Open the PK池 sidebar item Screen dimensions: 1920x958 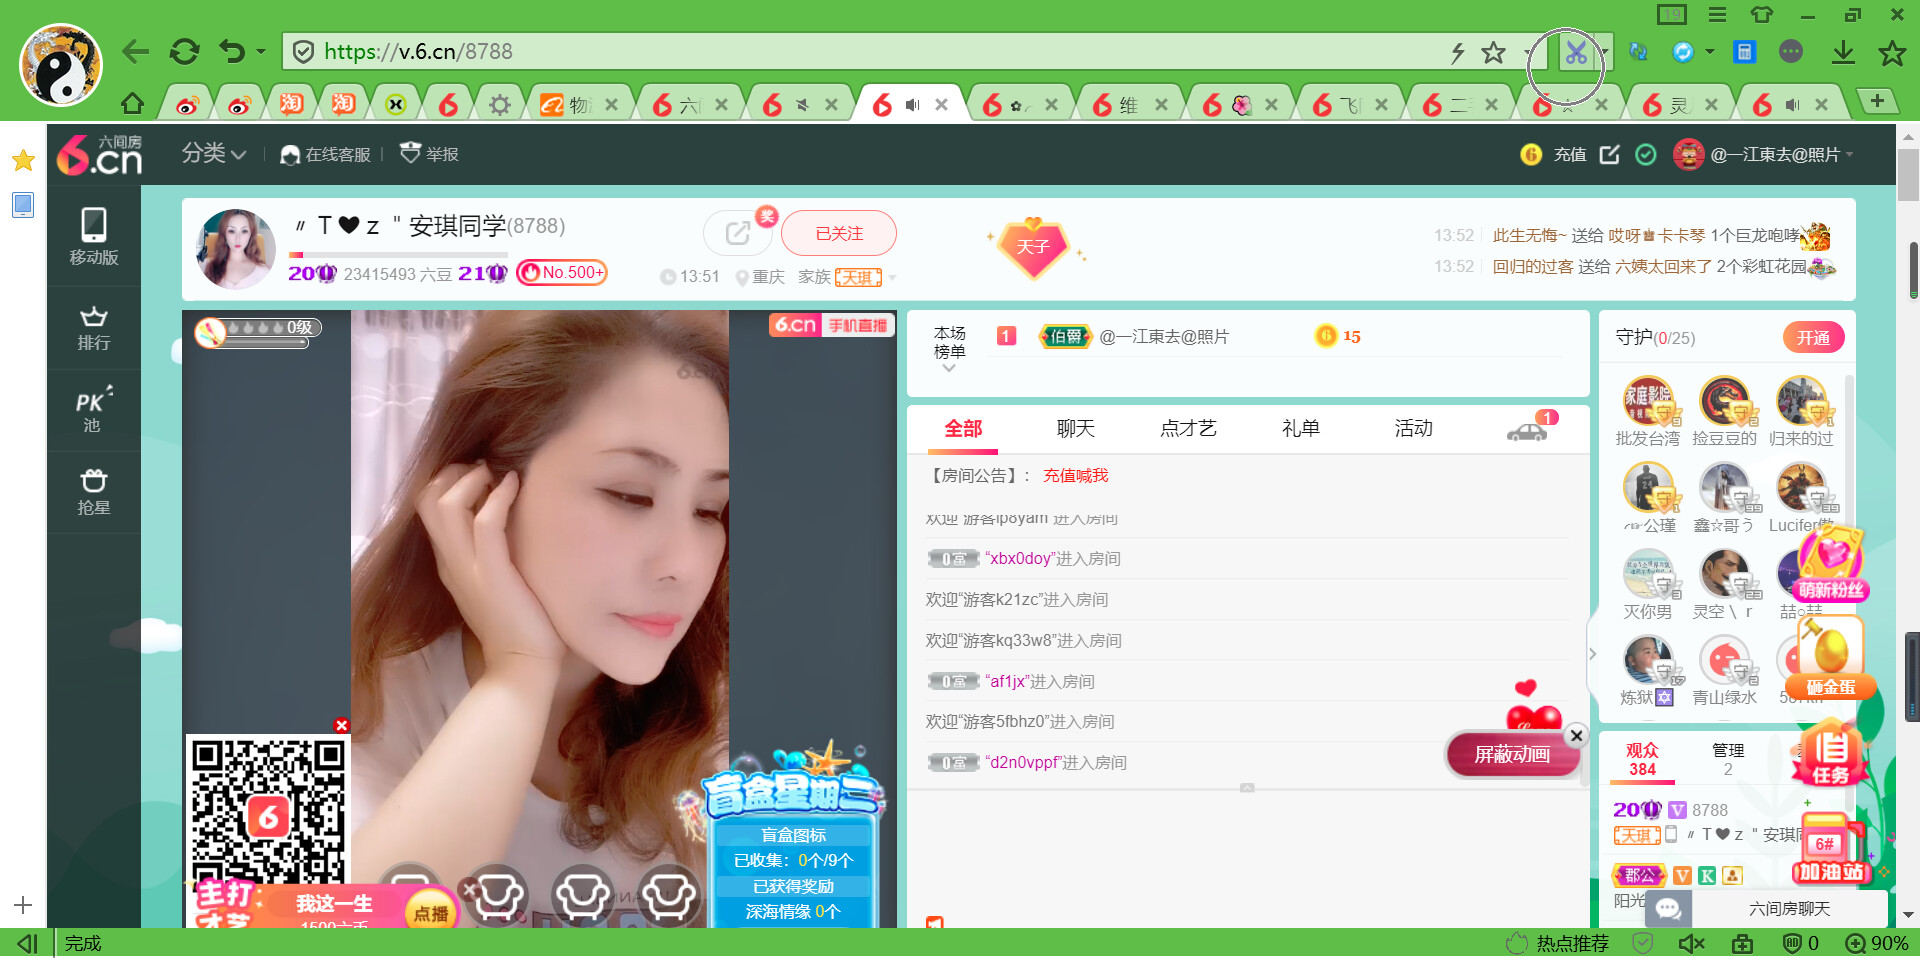coord(94,410)
